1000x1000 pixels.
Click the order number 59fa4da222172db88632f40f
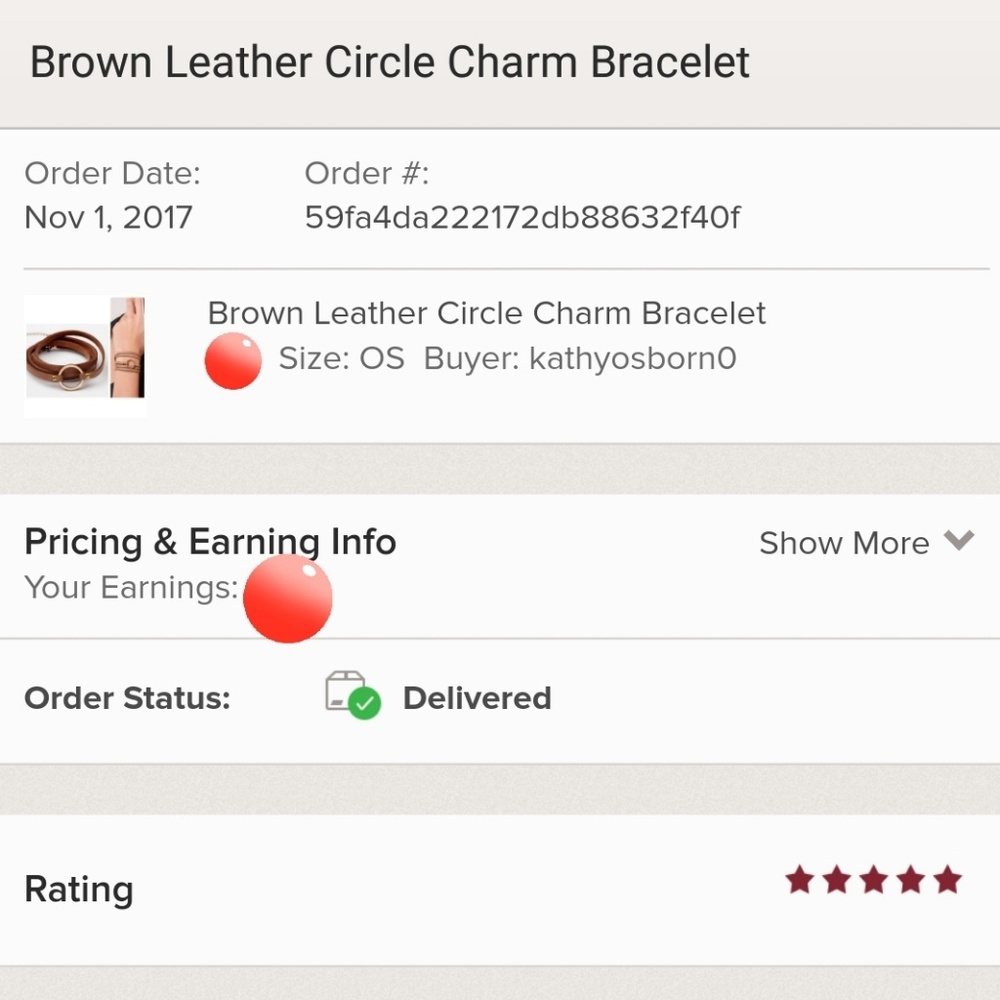pos(521,217)
